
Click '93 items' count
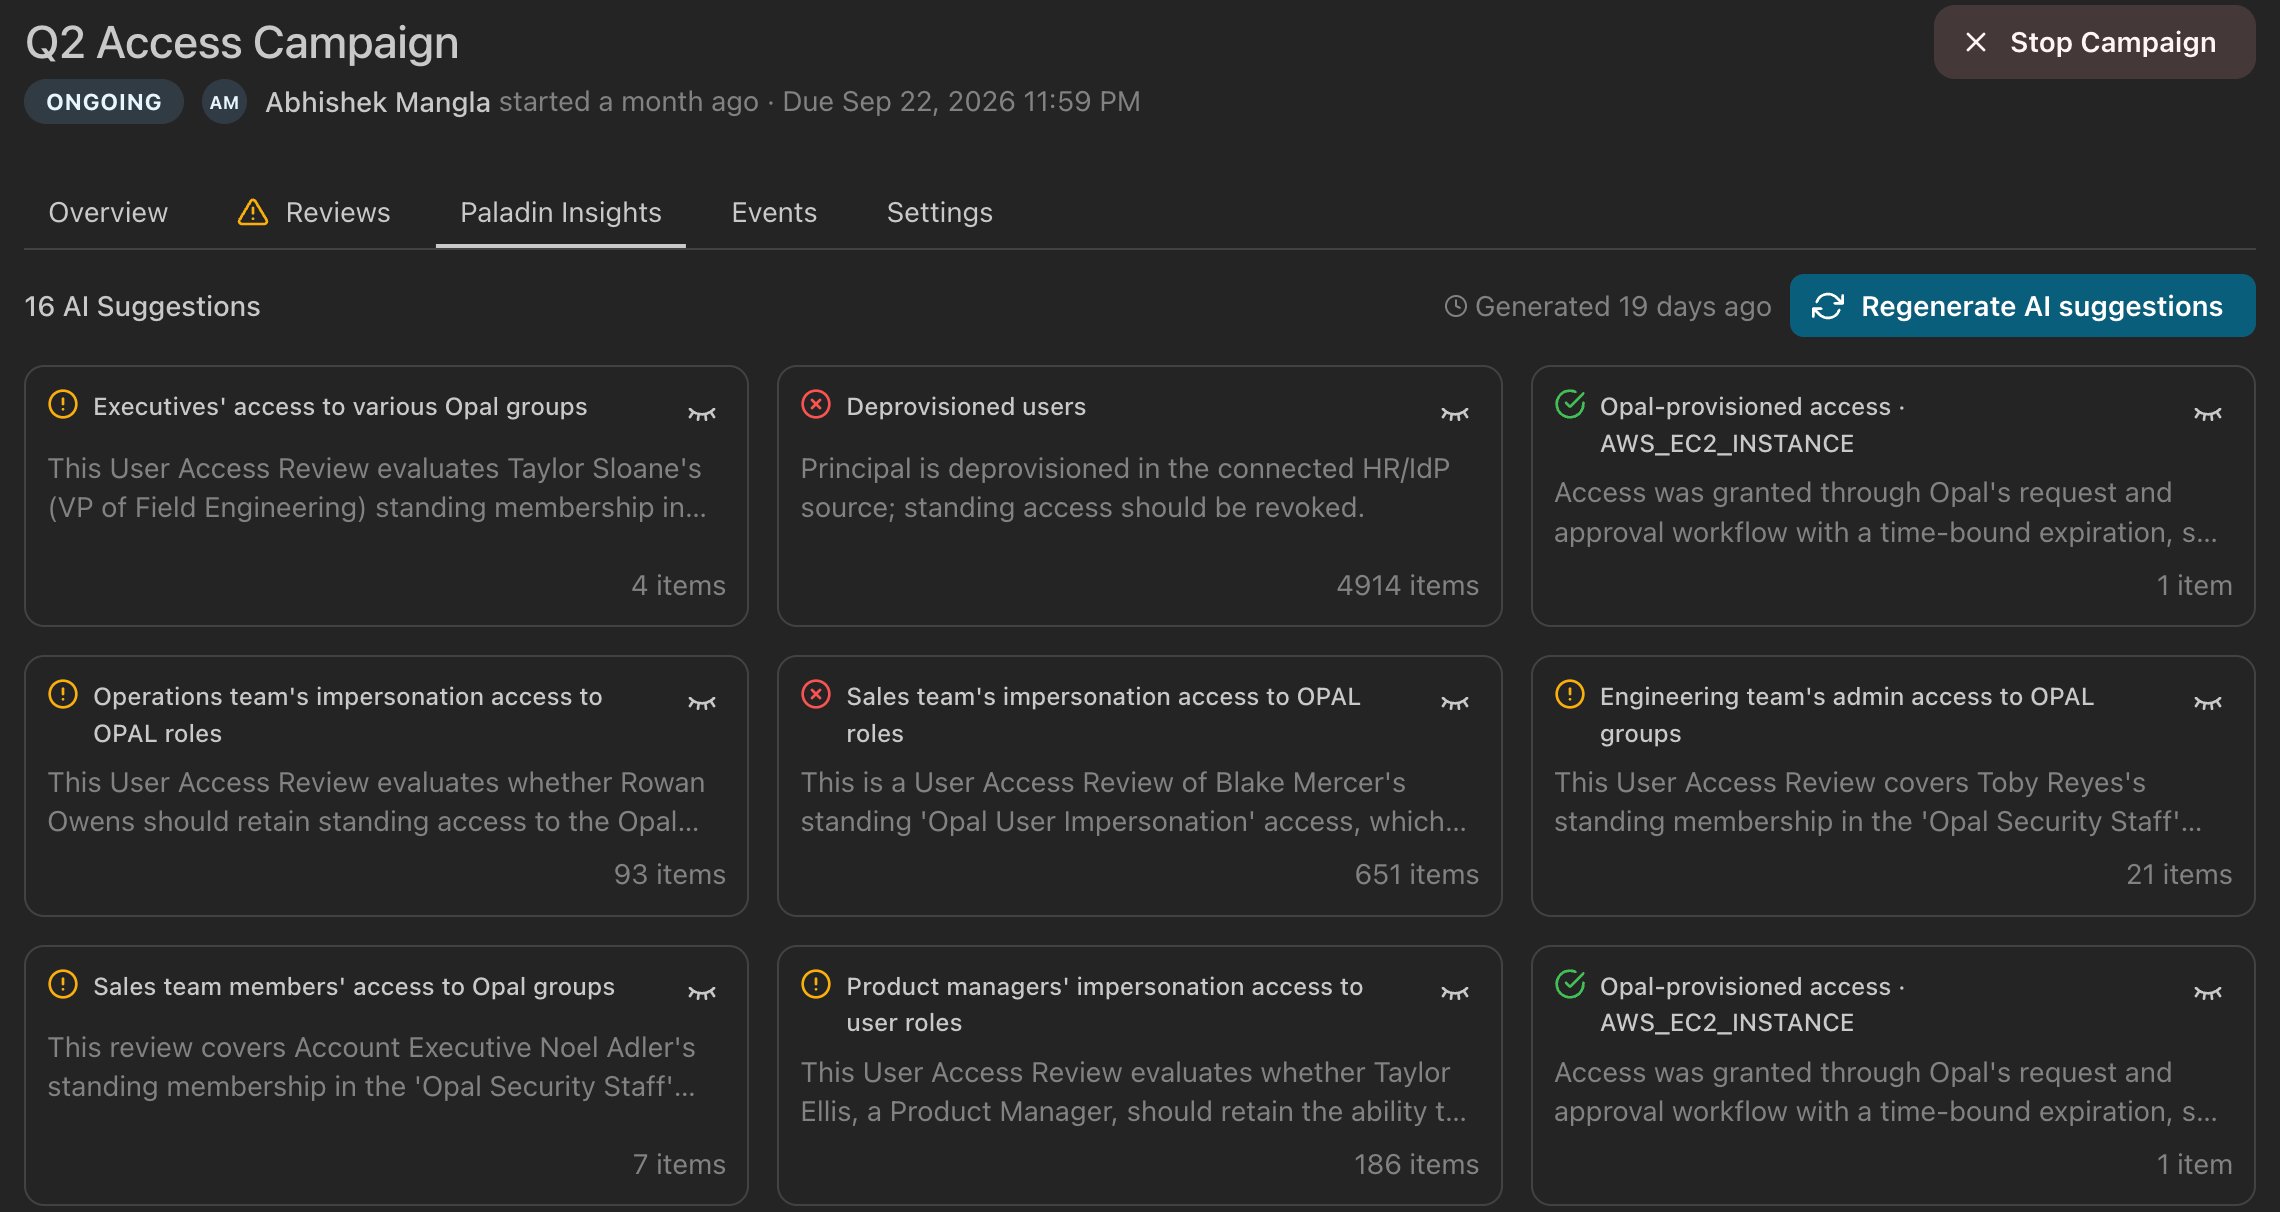point(670,874)
